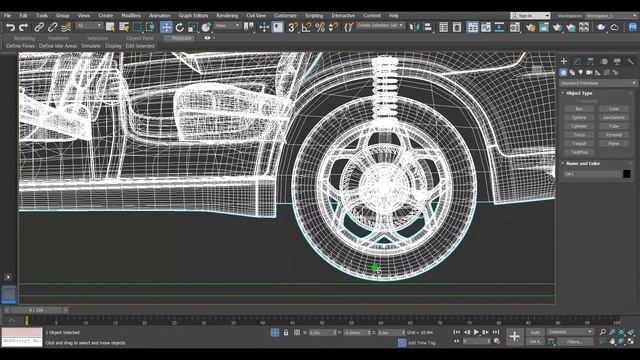
Task: Open the Modifiers menu
Action: (131, 16)
